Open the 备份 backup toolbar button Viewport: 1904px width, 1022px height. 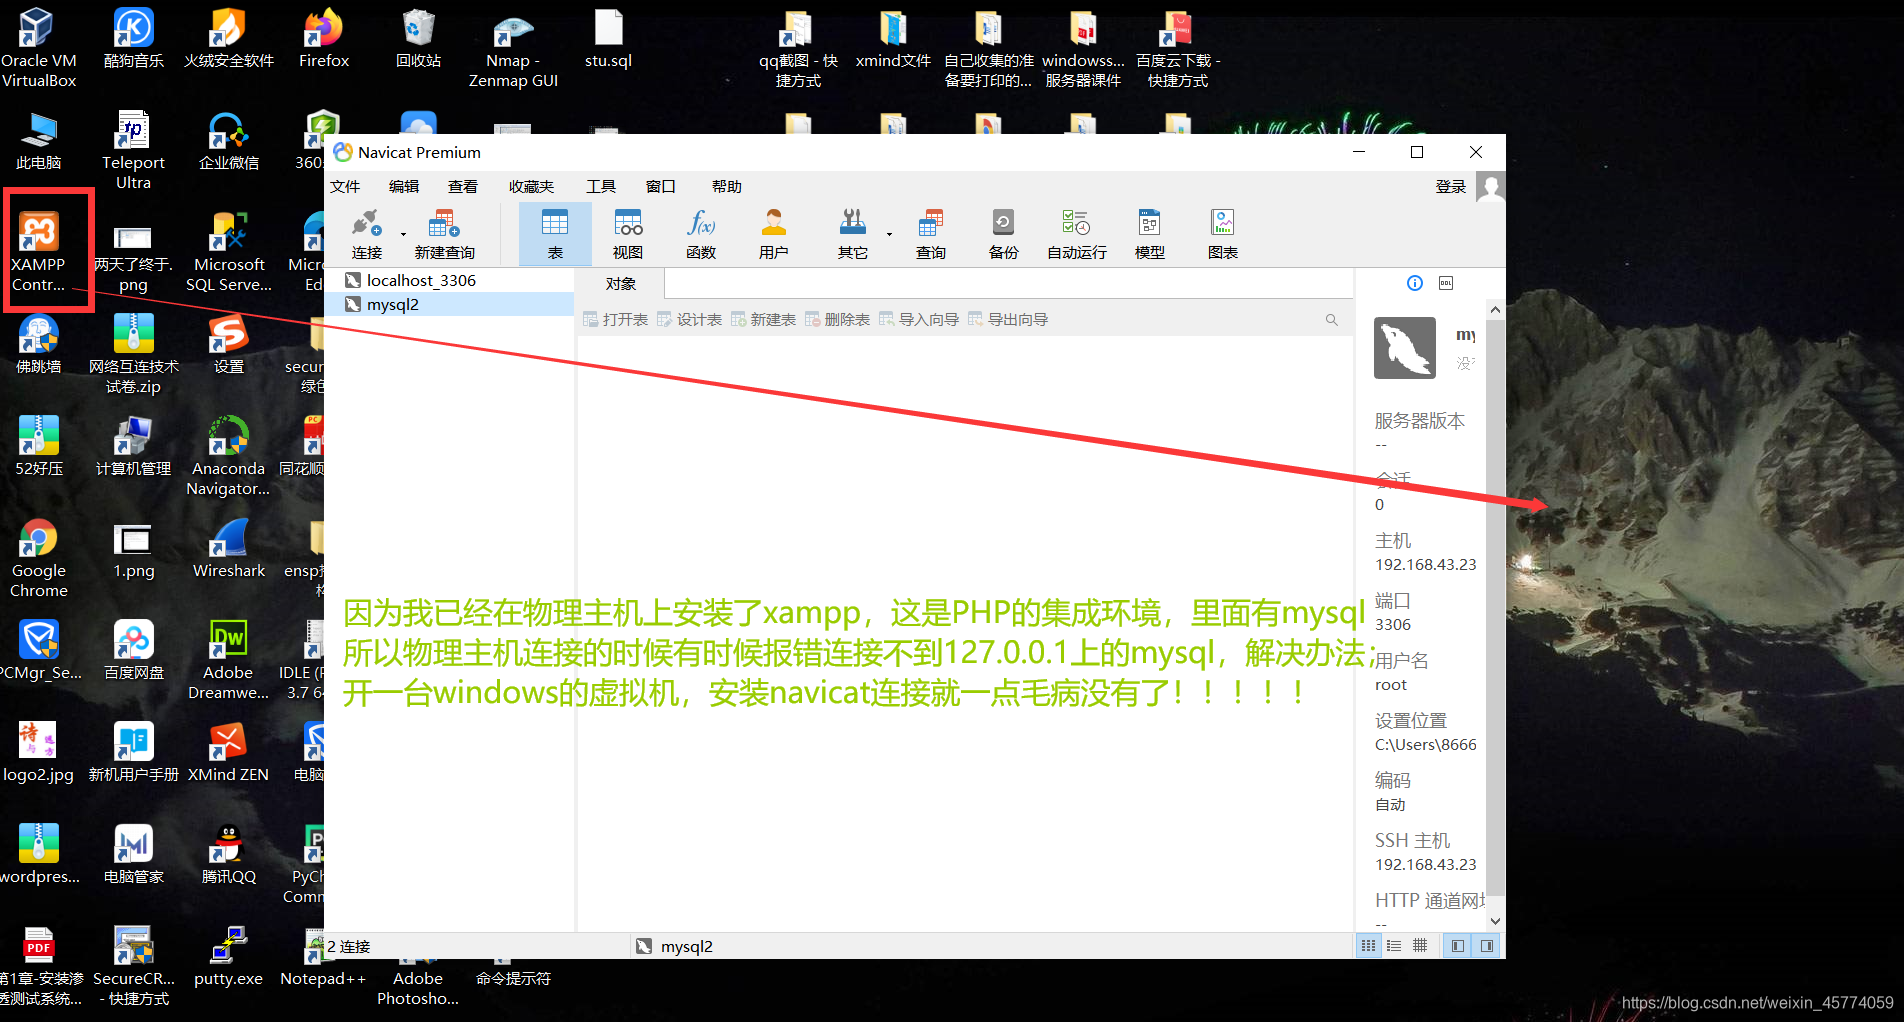coord(1003,234)
